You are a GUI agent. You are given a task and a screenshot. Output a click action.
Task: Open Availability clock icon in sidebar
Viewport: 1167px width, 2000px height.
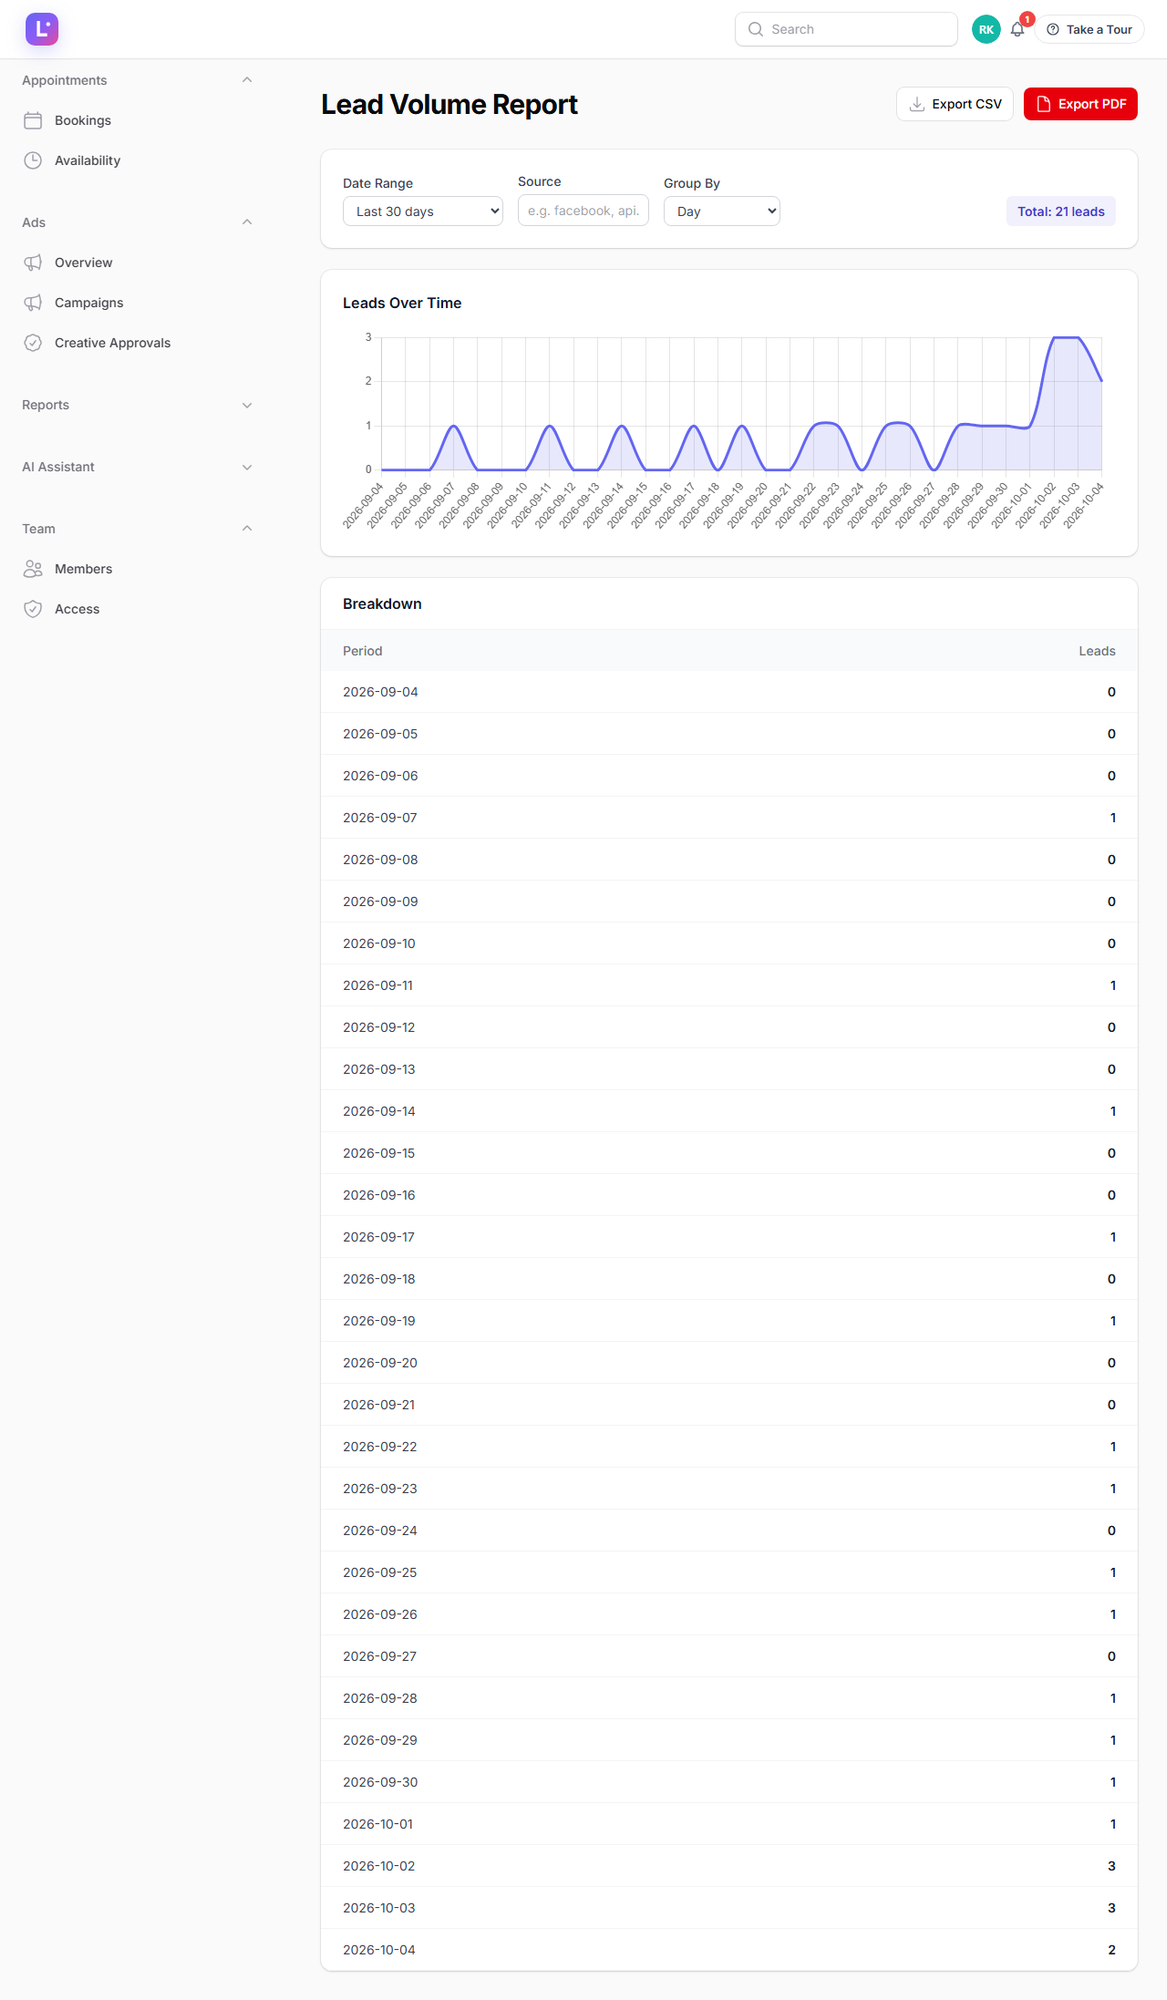33,160
